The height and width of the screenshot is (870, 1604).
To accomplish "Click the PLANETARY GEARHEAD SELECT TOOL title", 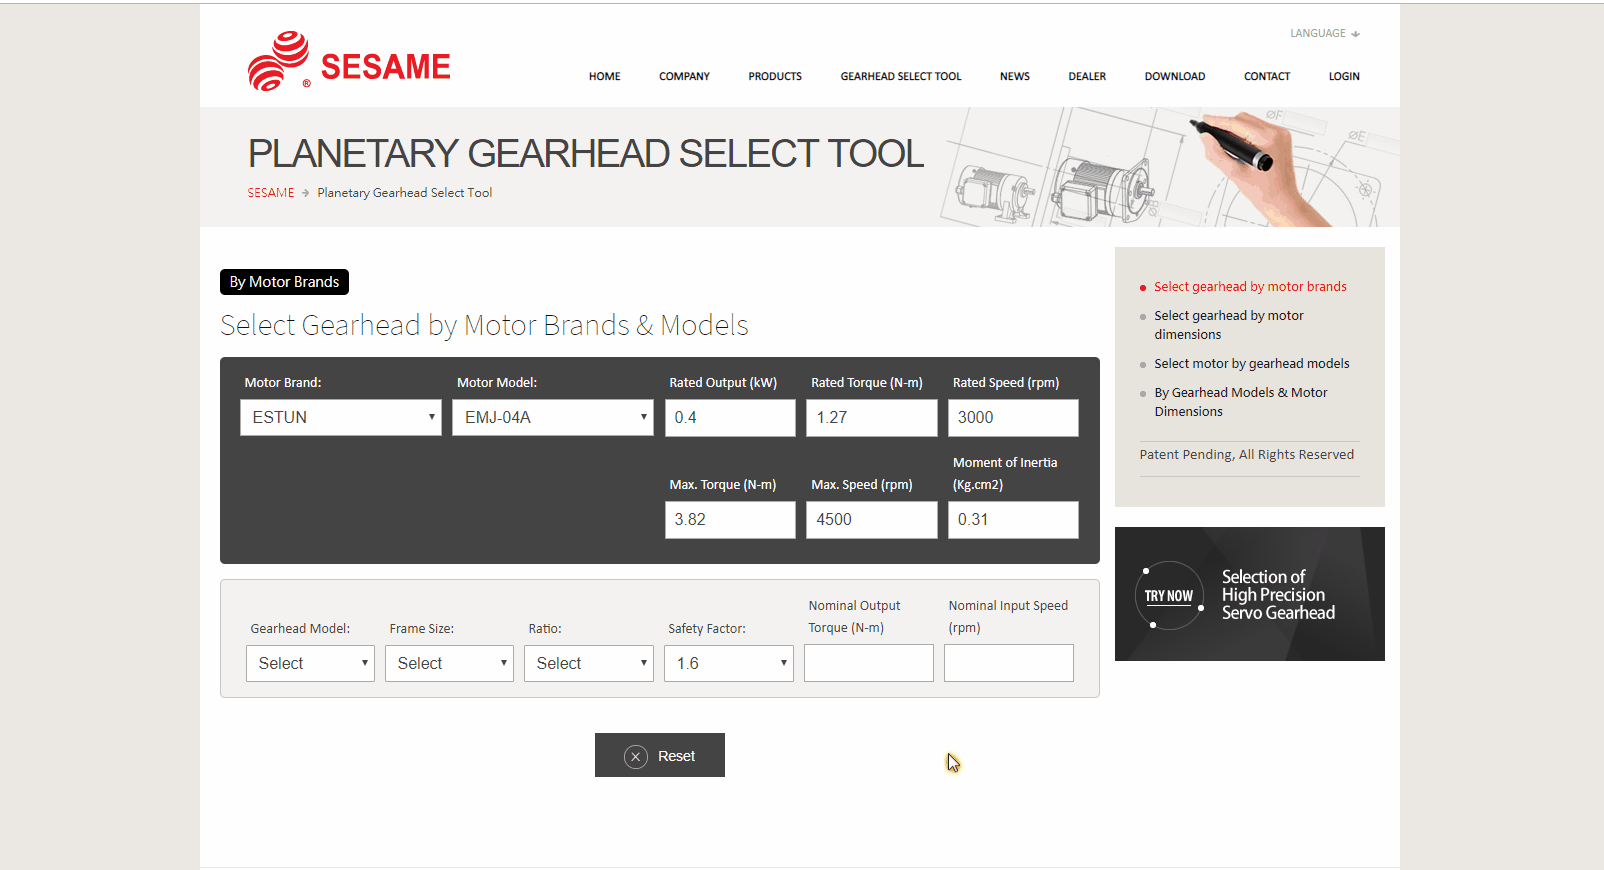I will 586,154.
